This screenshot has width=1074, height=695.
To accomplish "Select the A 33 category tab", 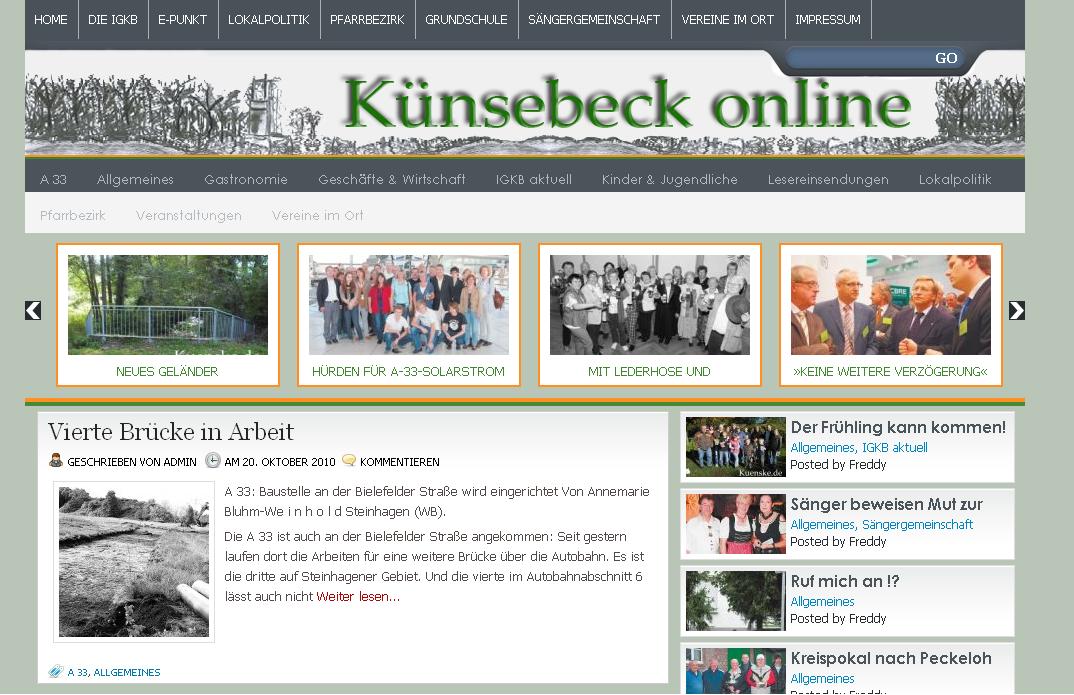I will (53, 179).
